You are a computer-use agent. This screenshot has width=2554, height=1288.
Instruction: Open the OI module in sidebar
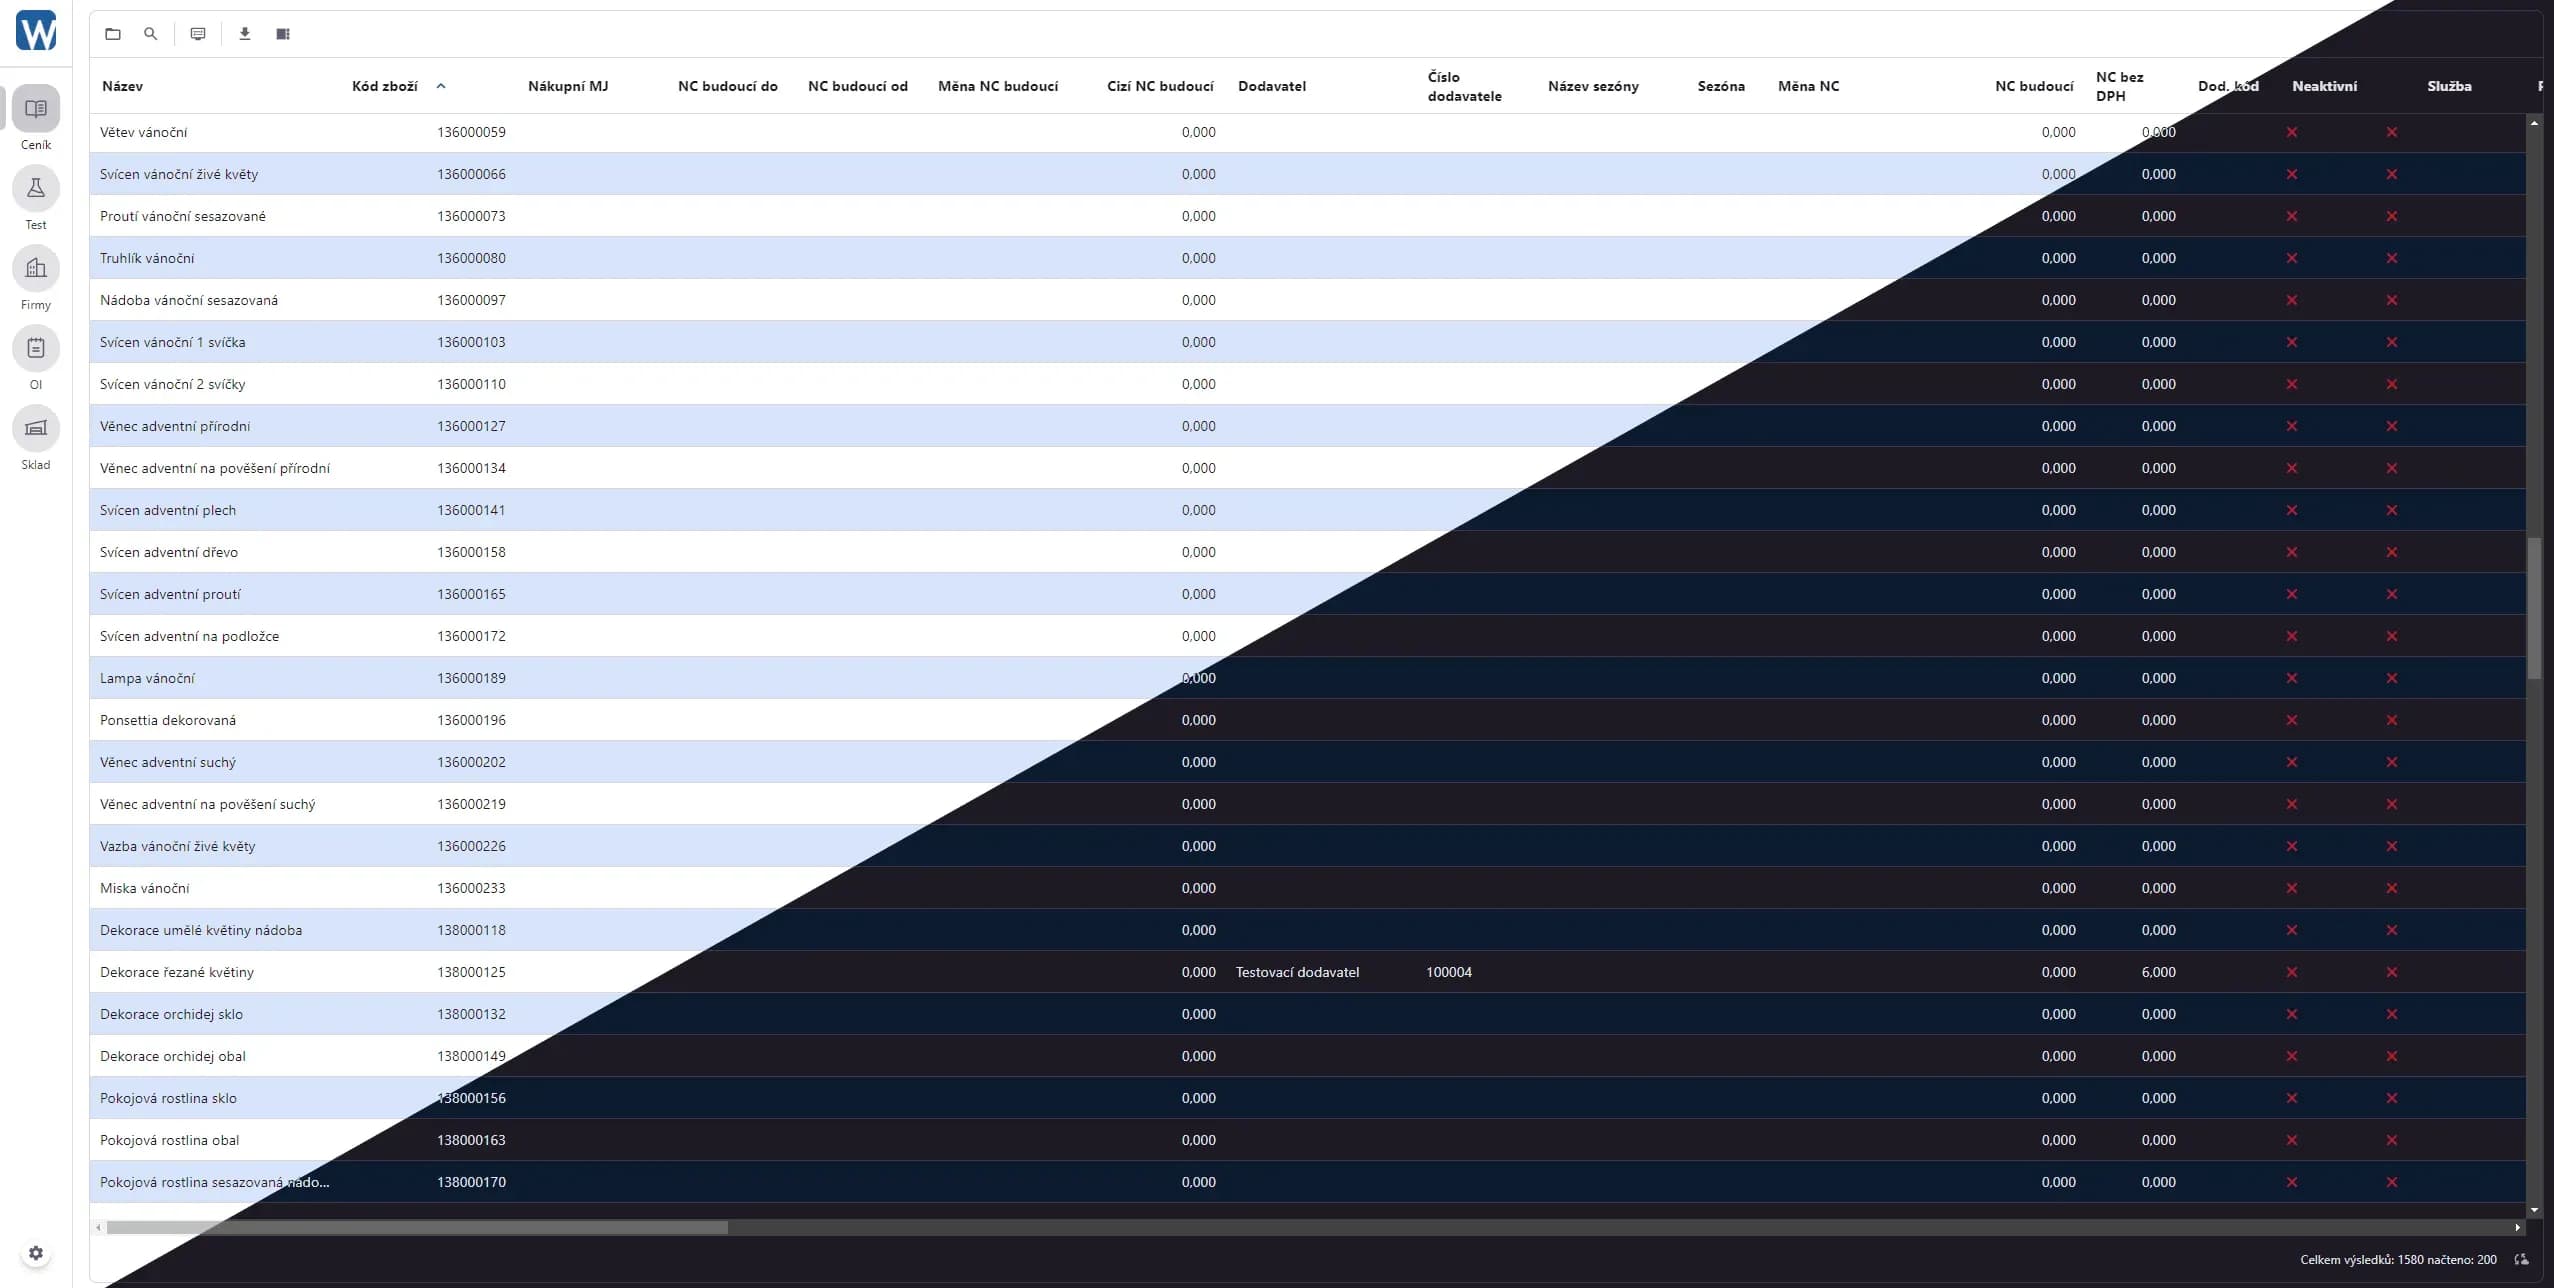pos(36,348)
